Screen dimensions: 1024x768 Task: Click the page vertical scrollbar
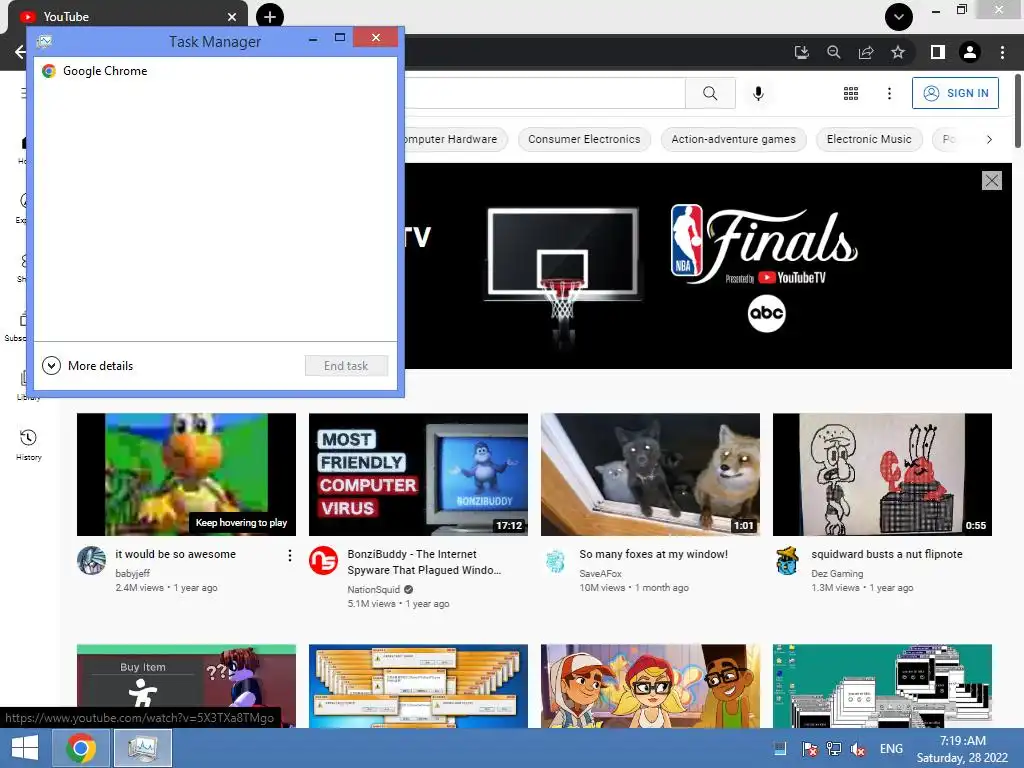tap(1017, 111)
